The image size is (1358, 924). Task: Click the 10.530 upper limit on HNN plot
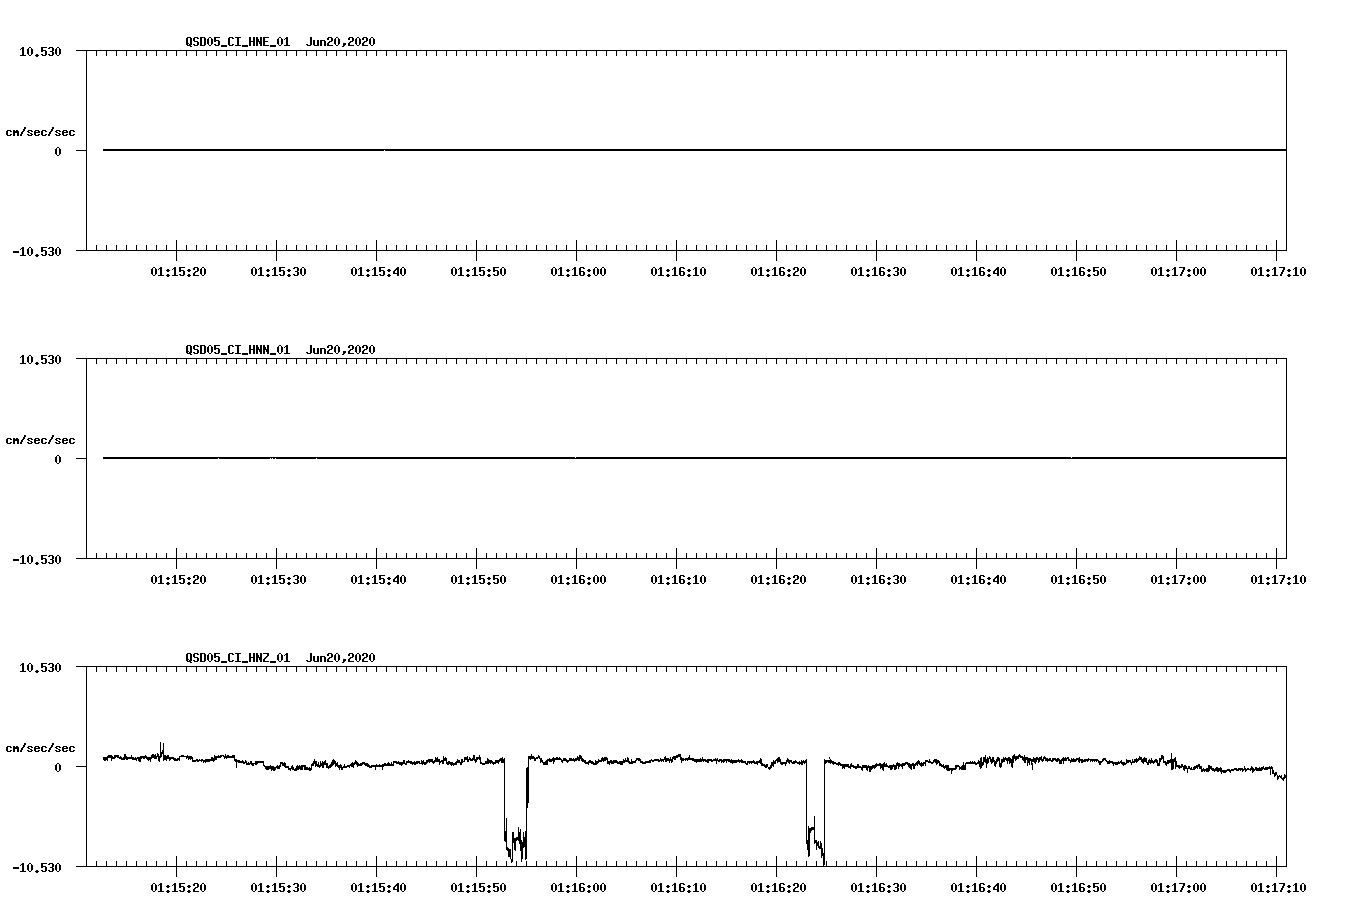click(40, 359)
